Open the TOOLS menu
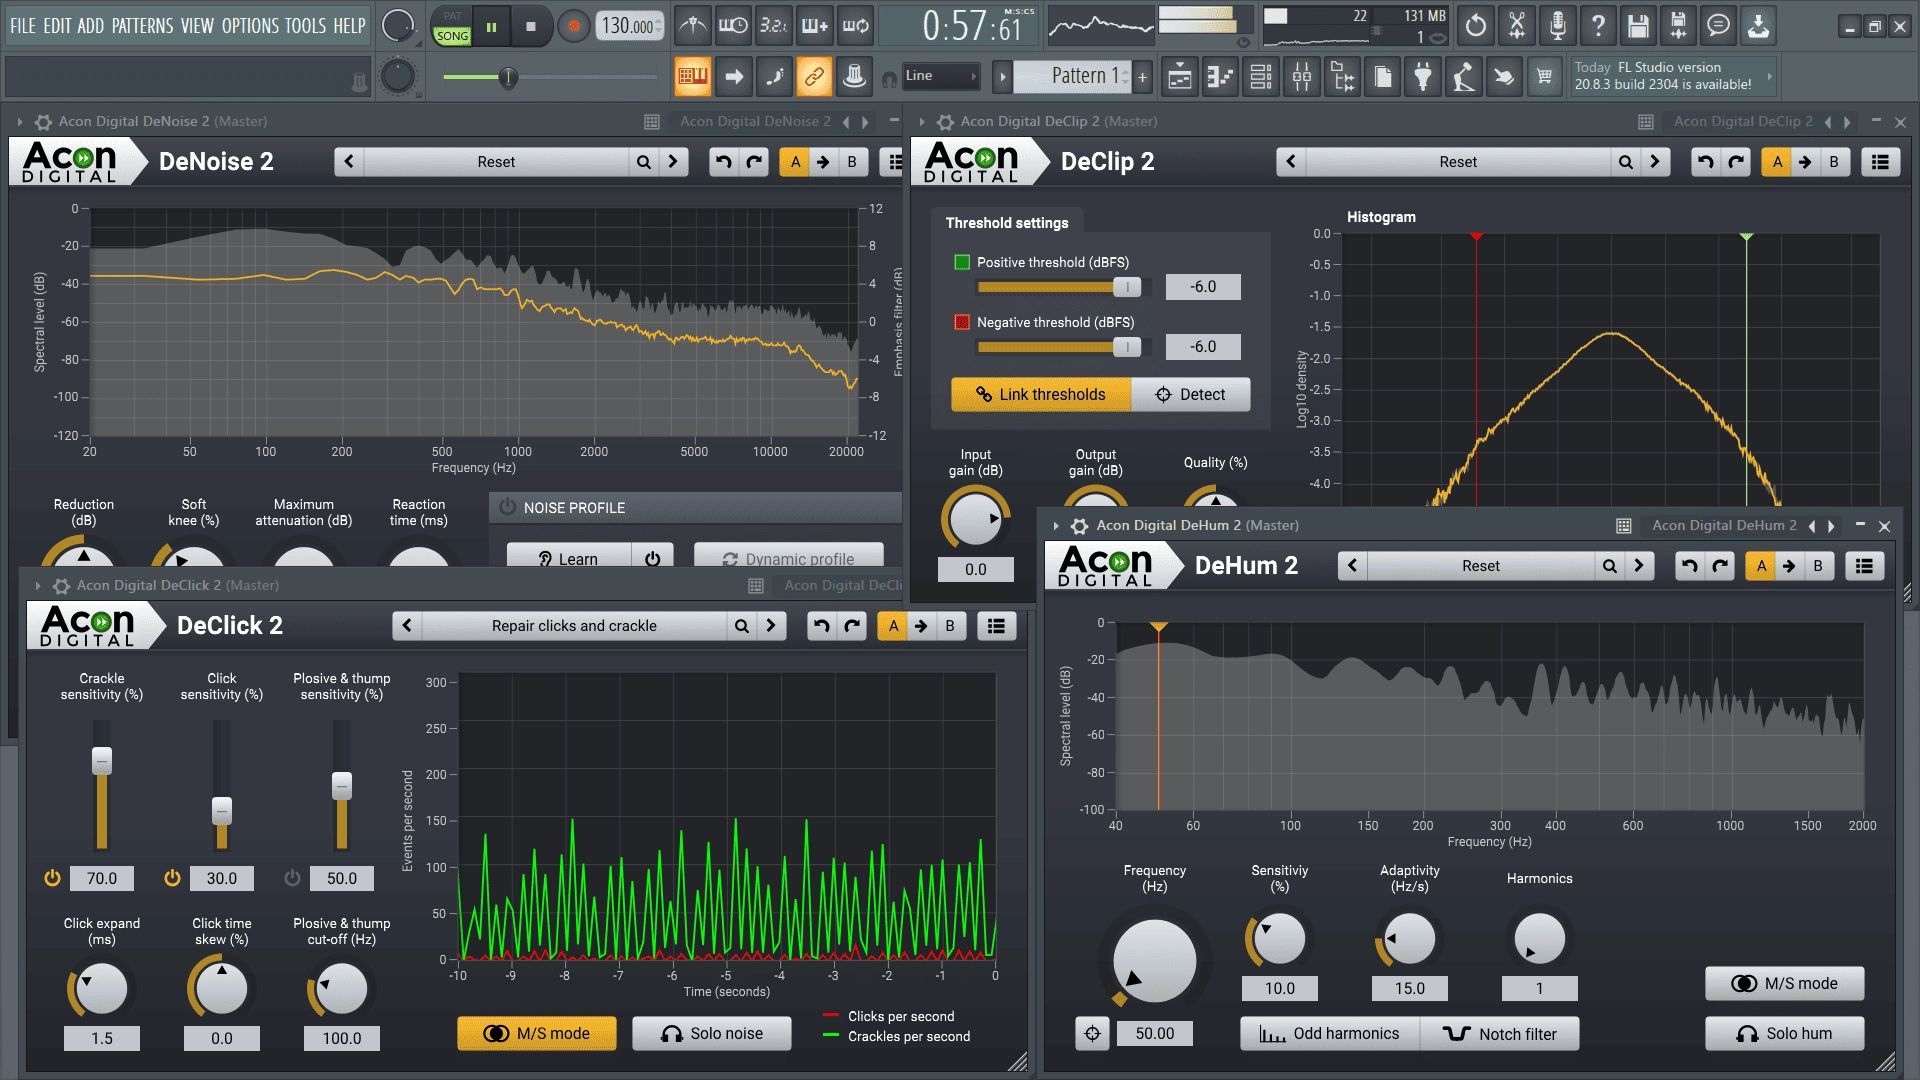Viewport: 1920px width, 1080px height. click(x=306, y=26)
